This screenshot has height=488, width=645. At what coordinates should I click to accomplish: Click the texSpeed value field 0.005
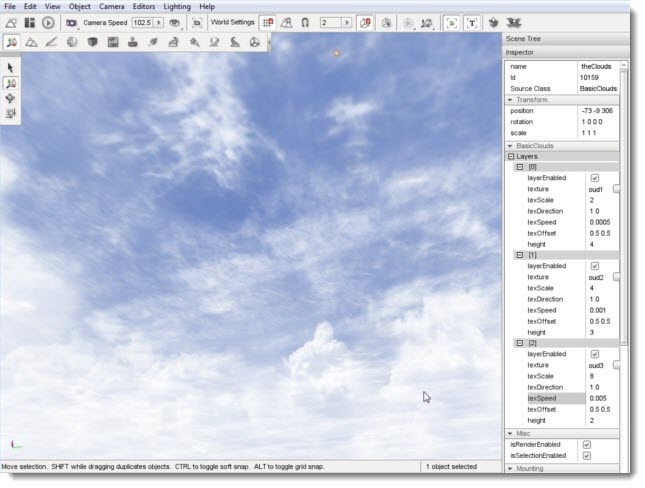pyautogui.click(x=600, y=398)
